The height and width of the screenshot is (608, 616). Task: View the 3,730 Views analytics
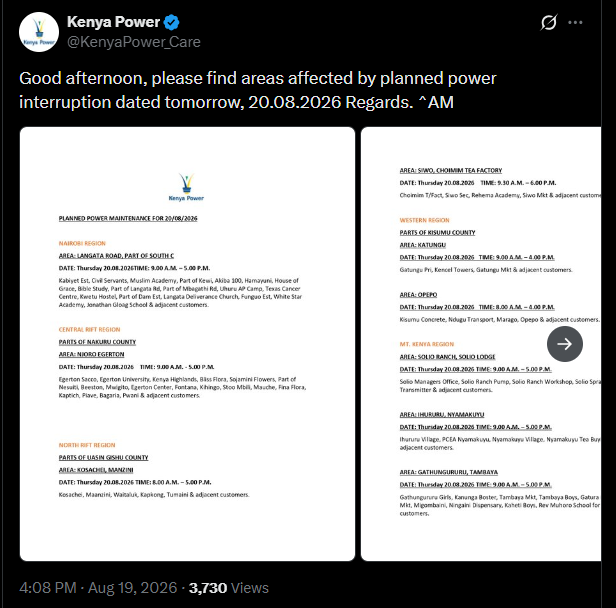click(229, 588)
